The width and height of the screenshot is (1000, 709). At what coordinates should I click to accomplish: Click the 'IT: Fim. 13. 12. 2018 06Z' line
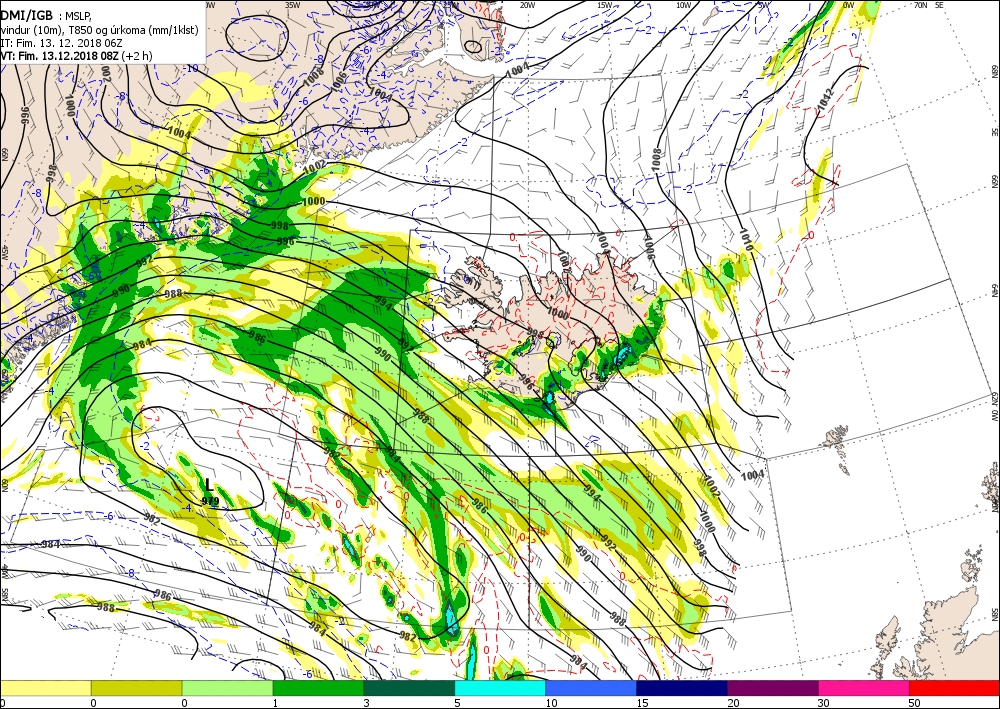point(62,43)
